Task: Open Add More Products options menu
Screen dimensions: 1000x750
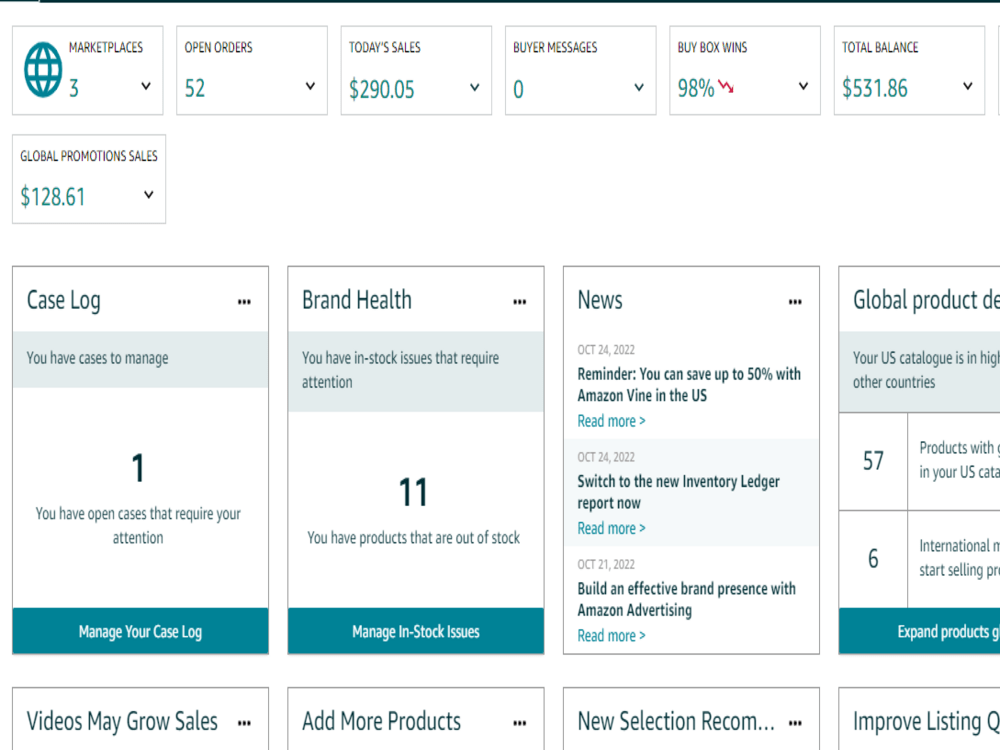Action: point(520,723)
